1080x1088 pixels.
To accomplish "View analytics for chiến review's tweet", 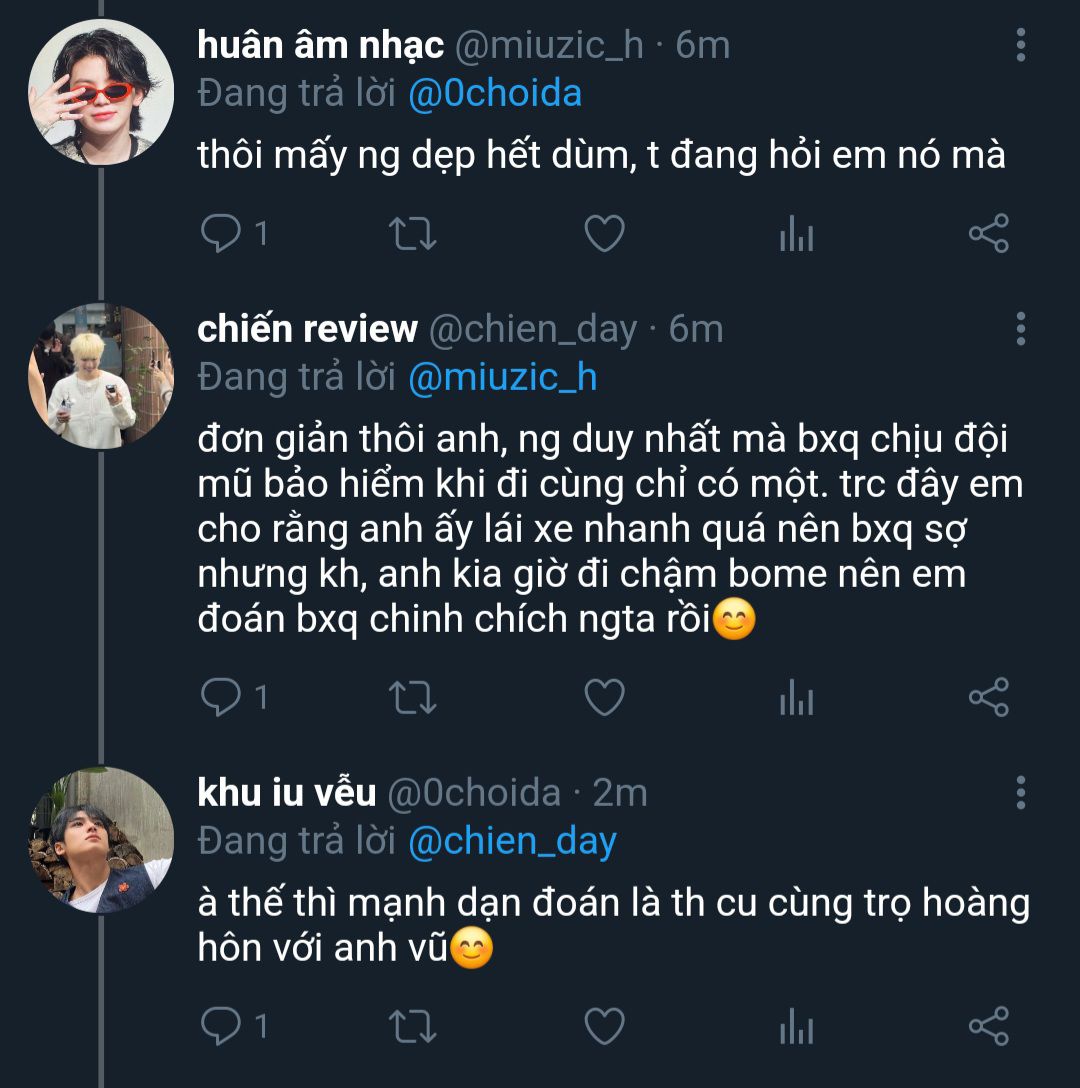I will pyautogui.click(x=796, y=697).
